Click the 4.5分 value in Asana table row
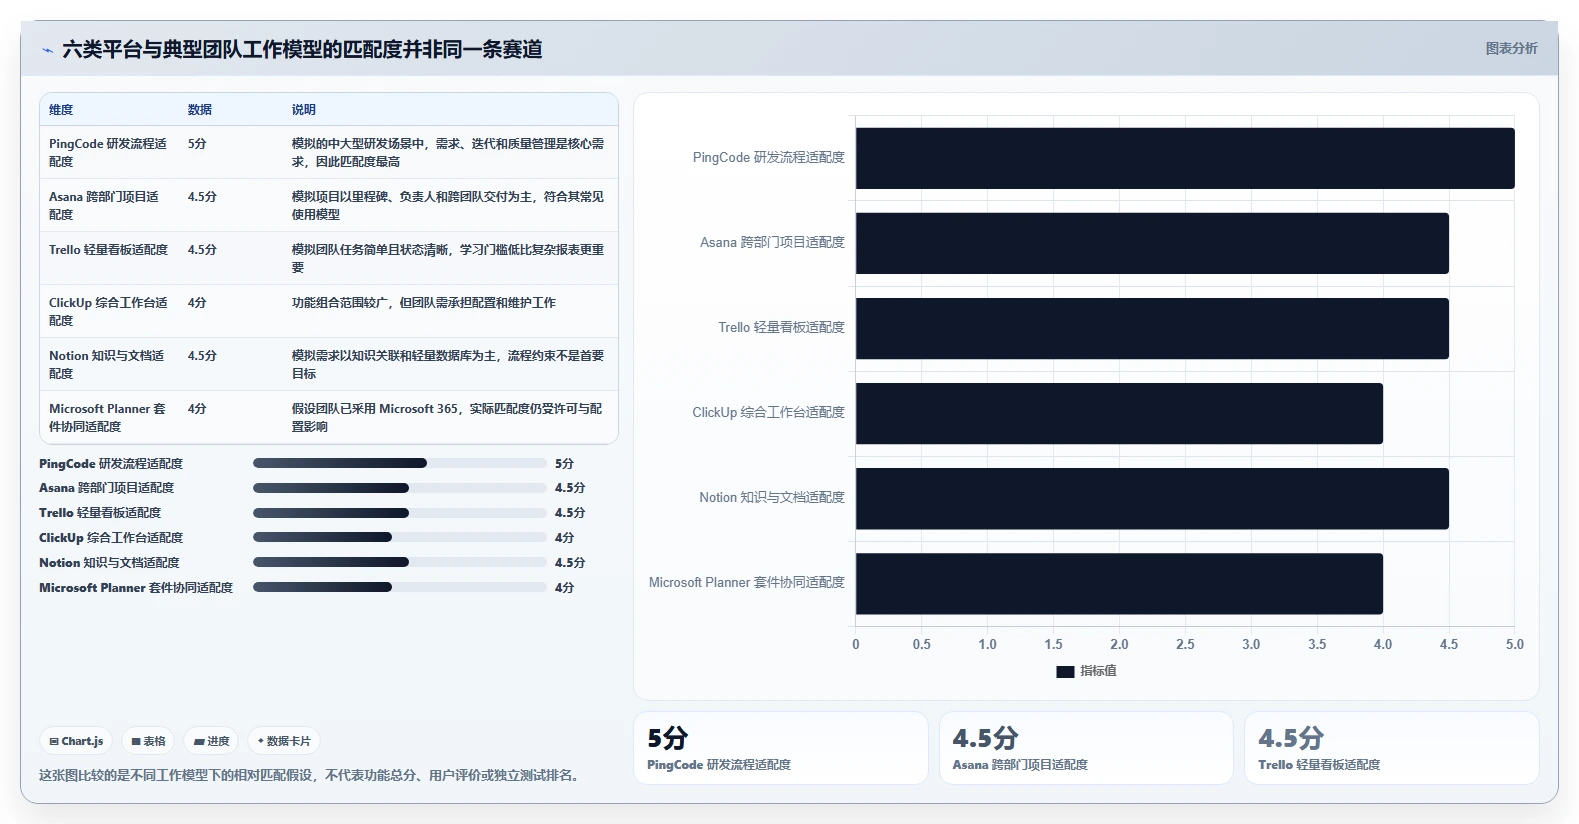 [202, 197]
